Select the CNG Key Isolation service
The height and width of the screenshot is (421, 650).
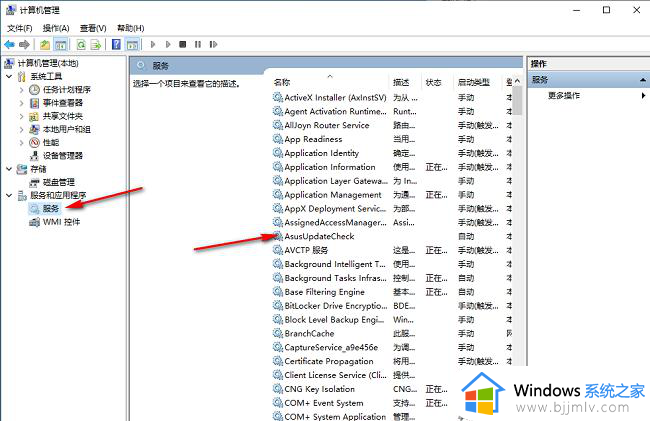[x=319, y=389]
